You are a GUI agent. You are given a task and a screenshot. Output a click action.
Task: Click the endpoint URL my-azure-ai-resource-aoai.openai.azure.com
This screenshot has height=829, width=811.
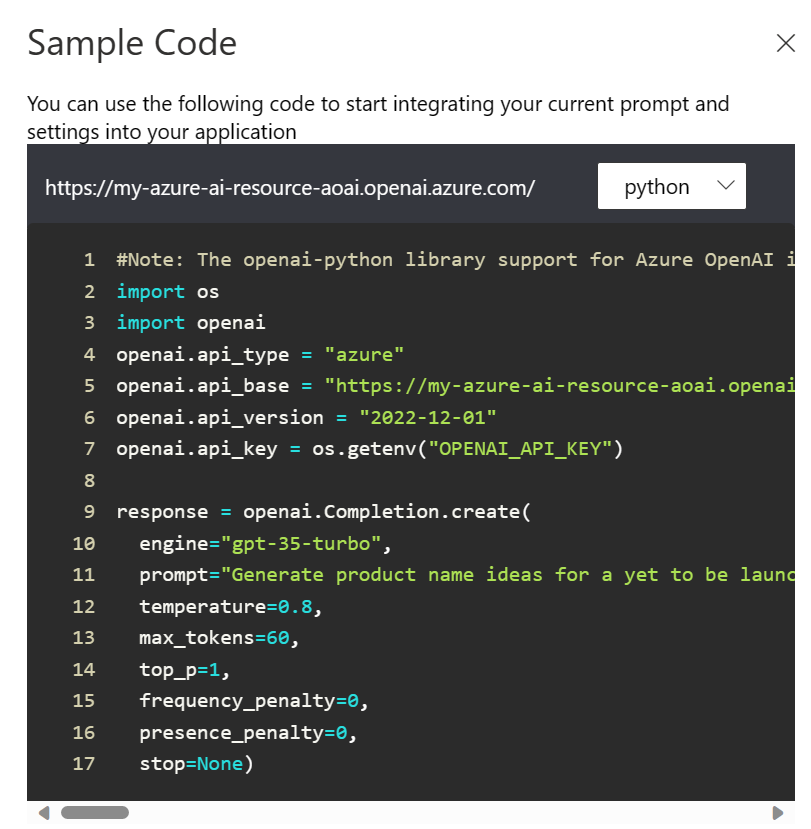coord(290,188)
